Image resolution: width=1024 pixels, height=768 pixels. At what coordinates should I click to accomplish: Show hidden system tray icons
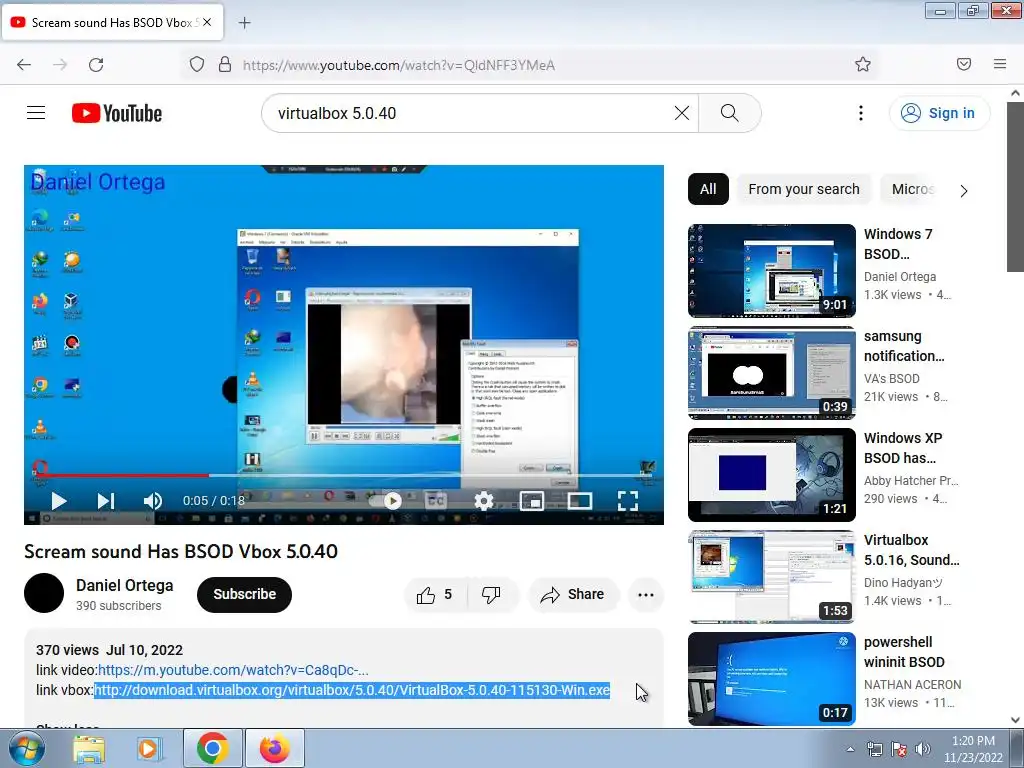850,749
